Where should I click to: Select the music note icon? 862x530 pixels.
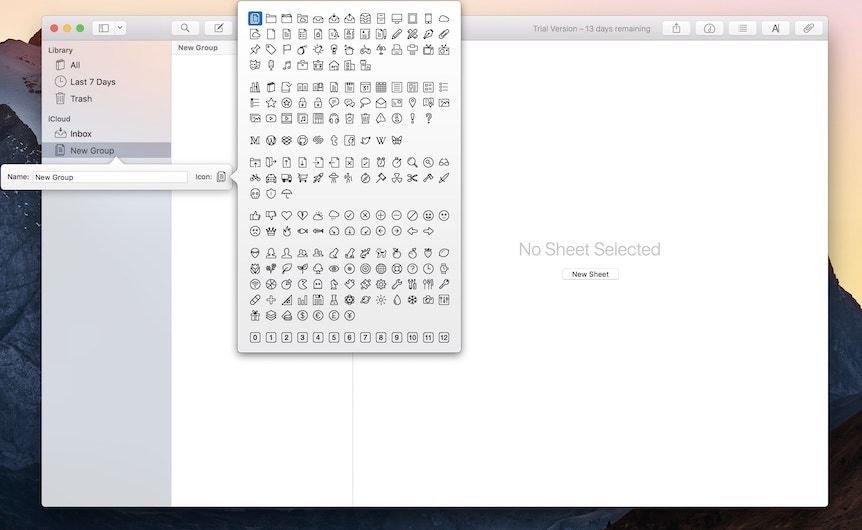[286, 66]
